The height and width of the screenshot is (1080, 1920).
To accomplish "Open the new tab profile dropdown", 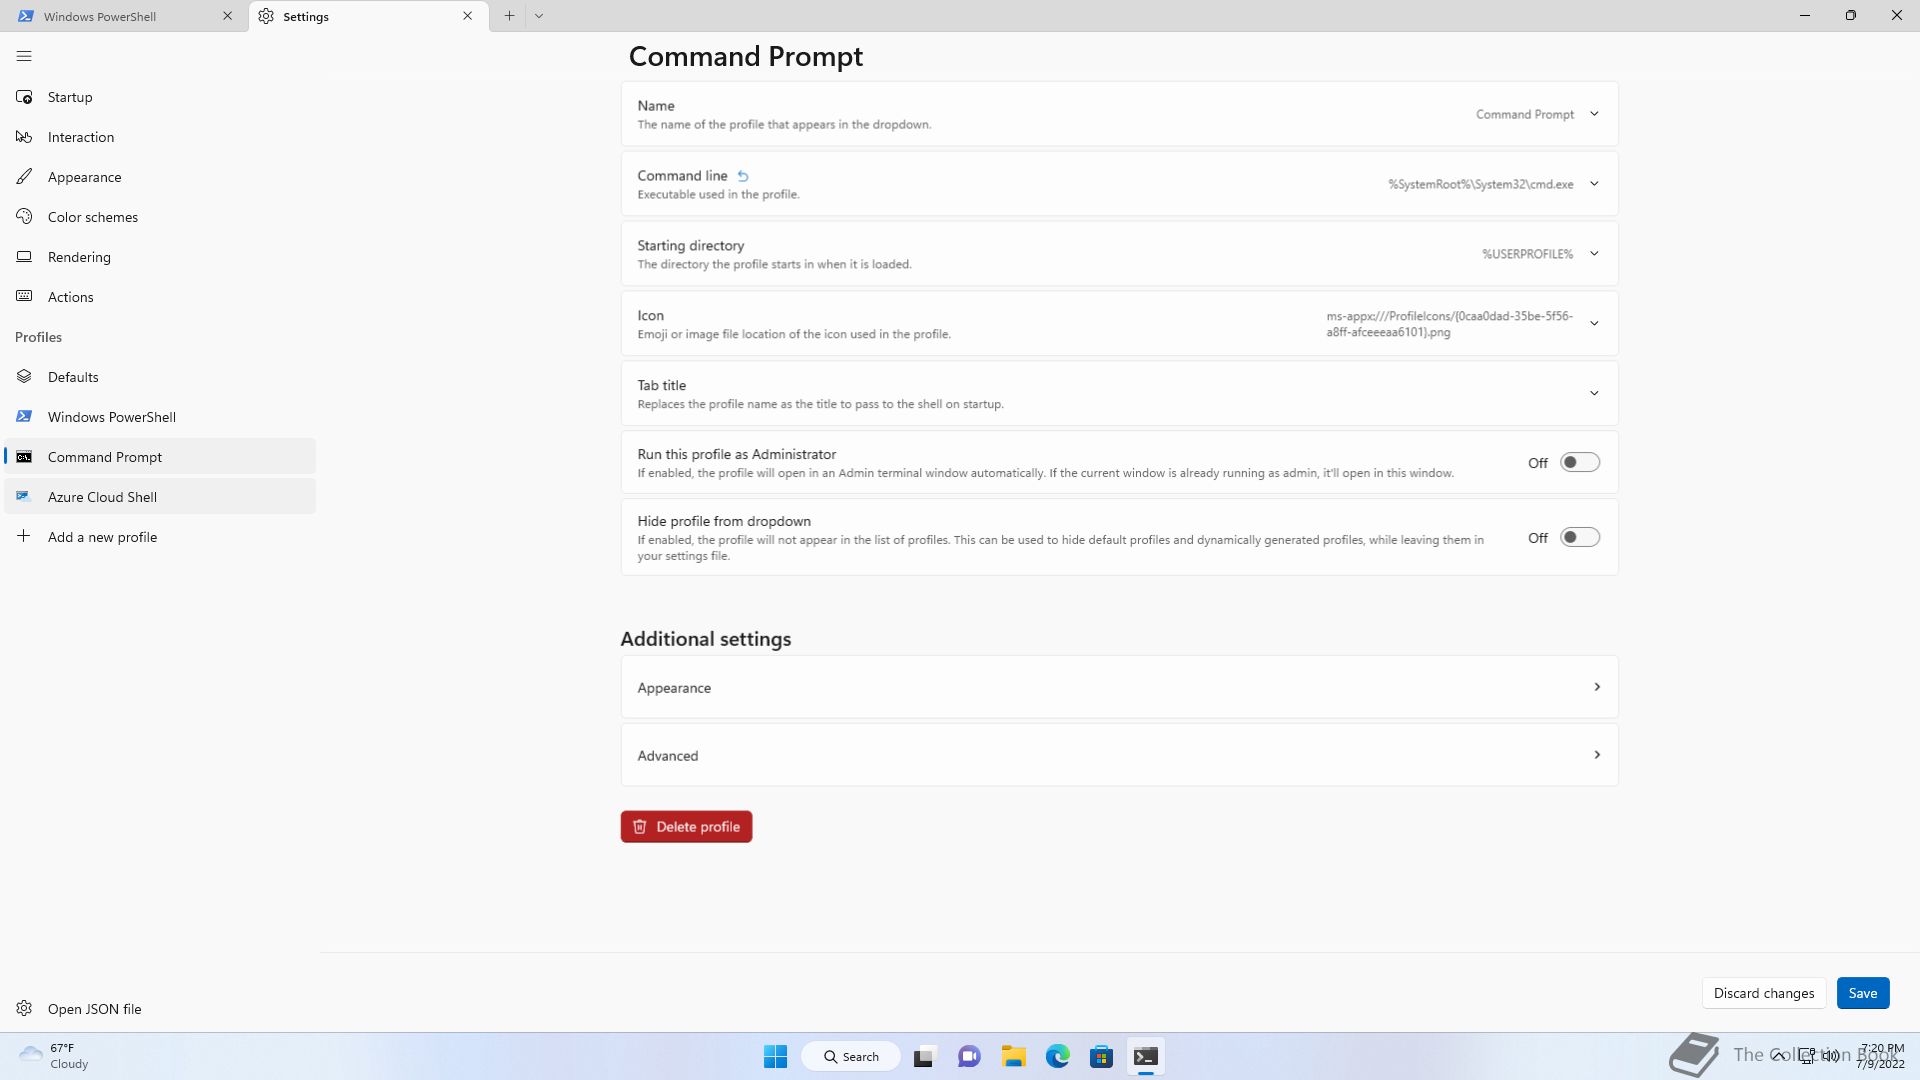I will pyautogui.click(x=539, y=16).
